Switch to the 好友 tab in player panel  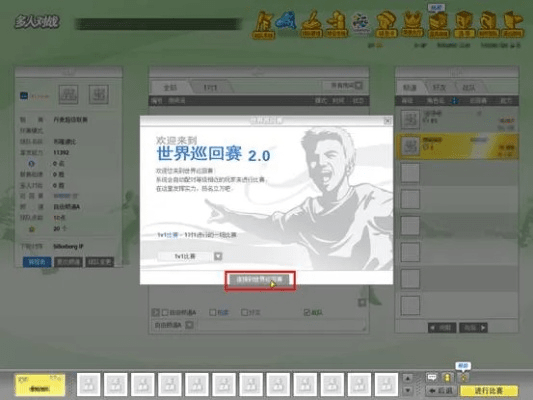pyautogui.click(x=439, y=88)
